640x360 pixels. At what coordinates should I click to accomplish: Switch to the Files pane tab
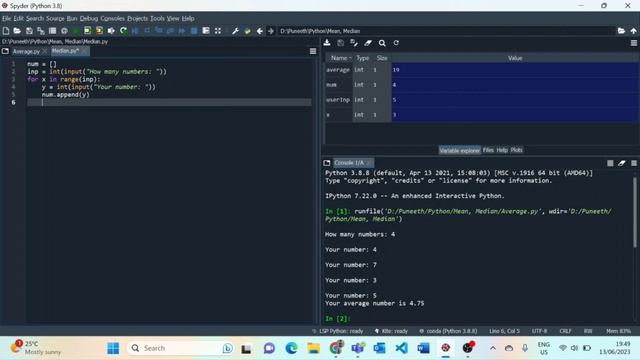coord(488,150)
